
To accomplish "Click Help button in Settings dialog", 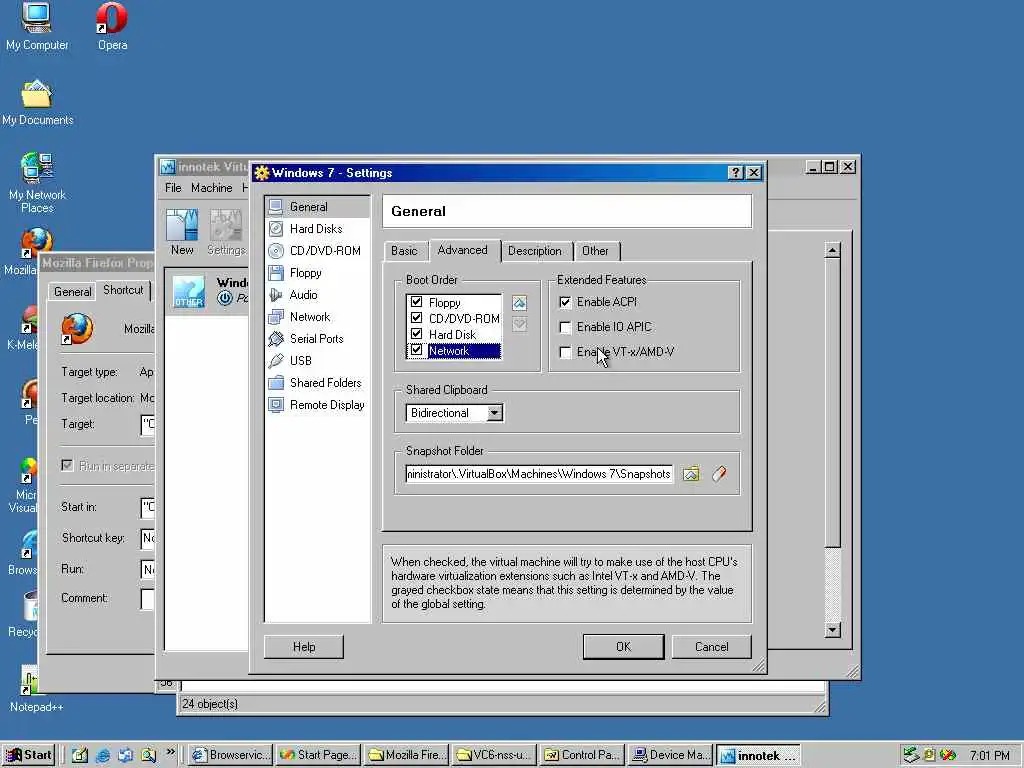I will click(304, 647).
